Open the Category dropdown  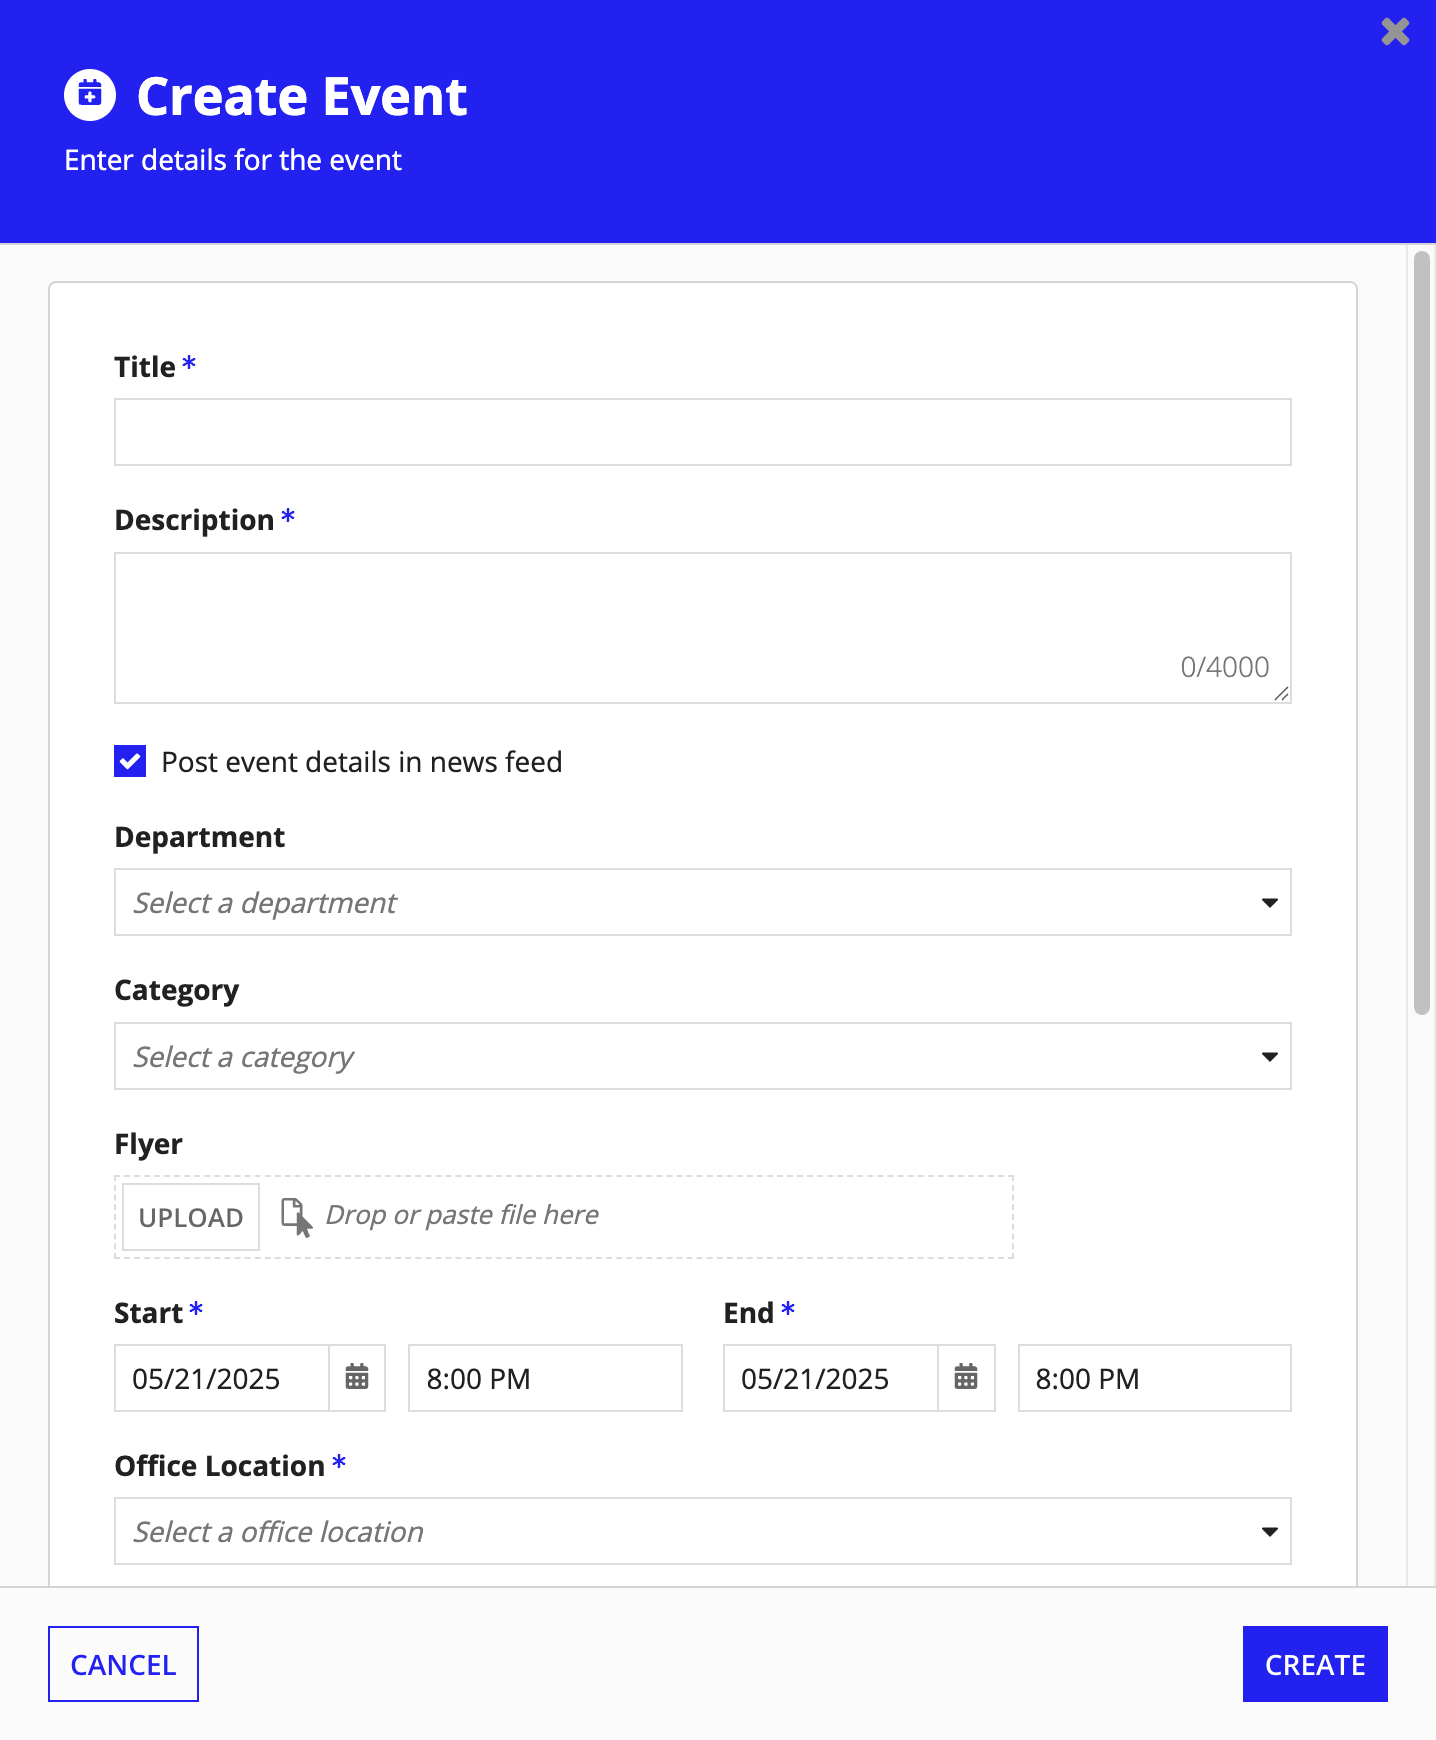pyautogui.click(x=703, y=1056)
